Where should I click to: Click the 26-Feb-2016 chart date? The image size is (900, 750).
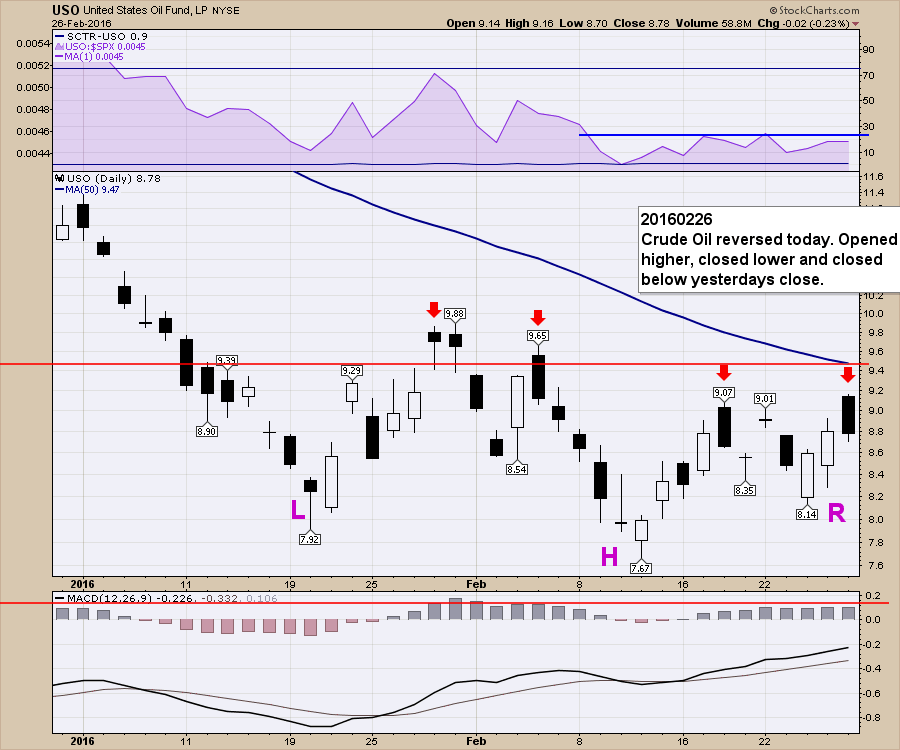click(82, 24)
